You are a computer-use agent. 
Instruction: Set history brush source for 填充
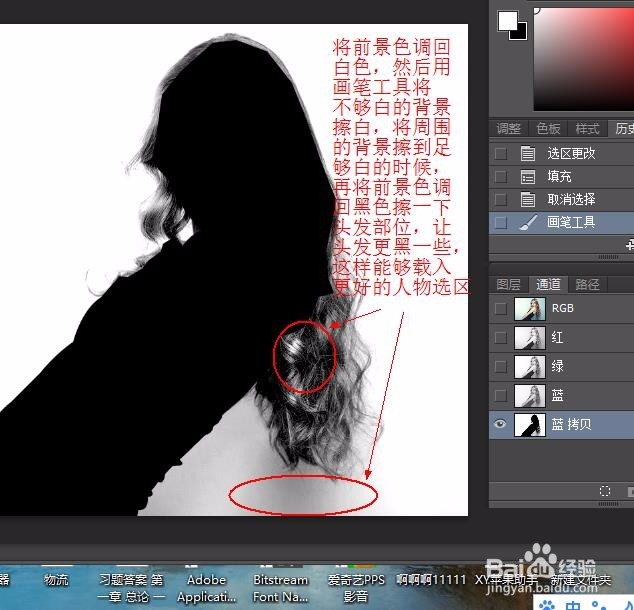point(501,176)
